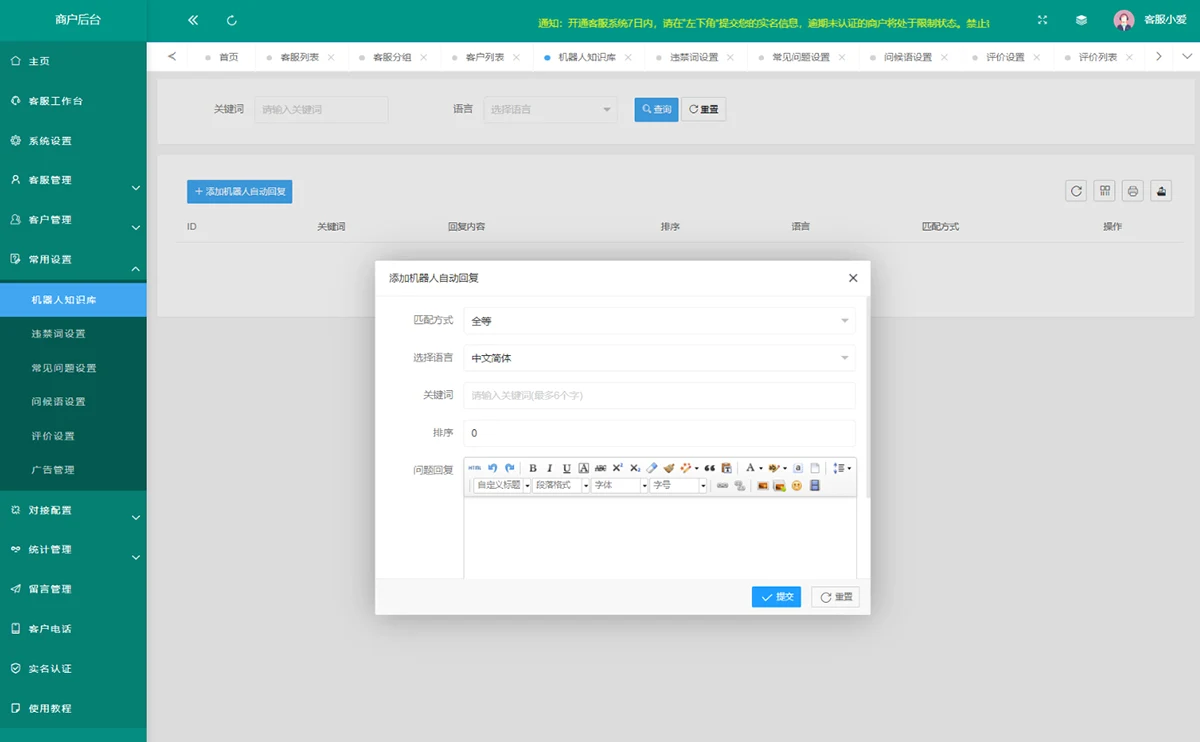Open the 匹配方式 dropdown showing 全等
Screen dimensions: 1200x742
click(659, 321)
